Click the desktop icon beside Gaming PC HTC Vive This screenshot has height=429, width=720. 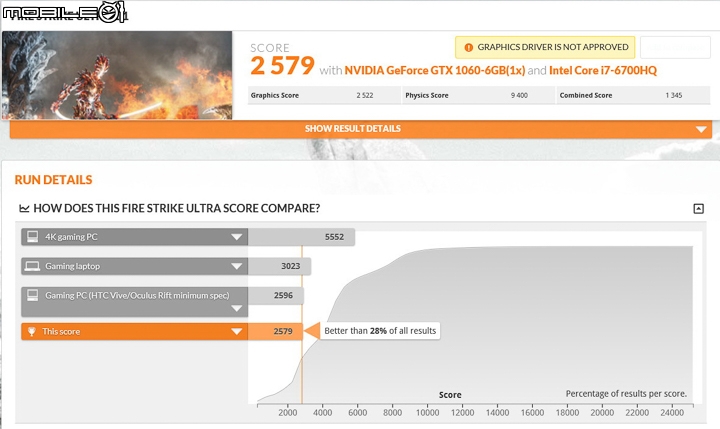pos(33,295)
